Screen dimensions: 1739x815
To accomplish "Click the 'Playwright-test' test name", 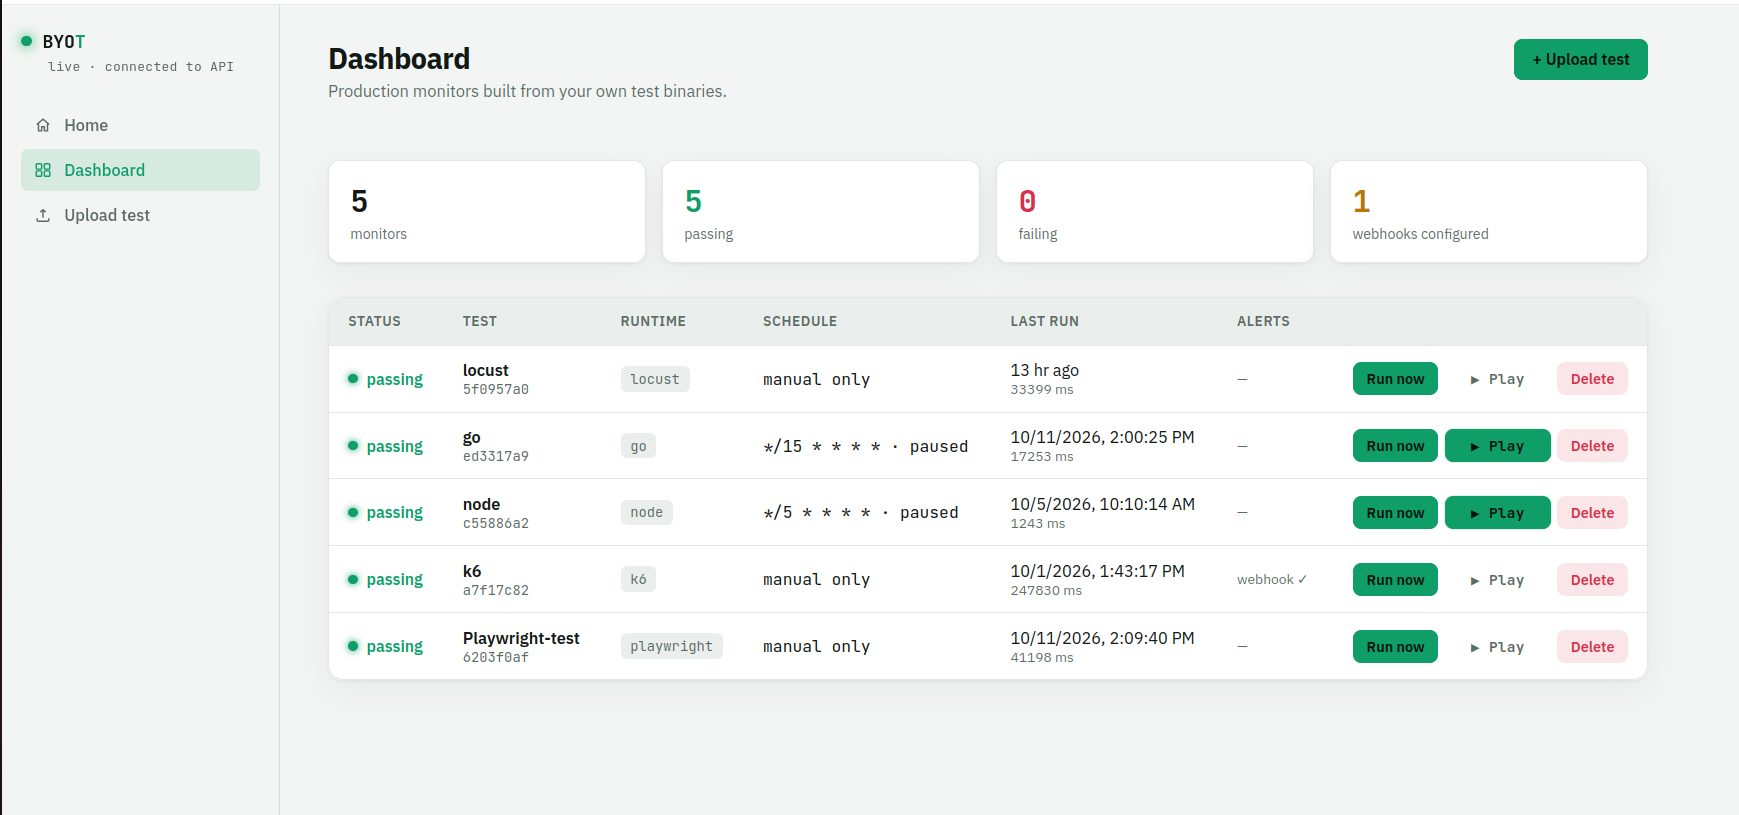I will coord(521,638).
